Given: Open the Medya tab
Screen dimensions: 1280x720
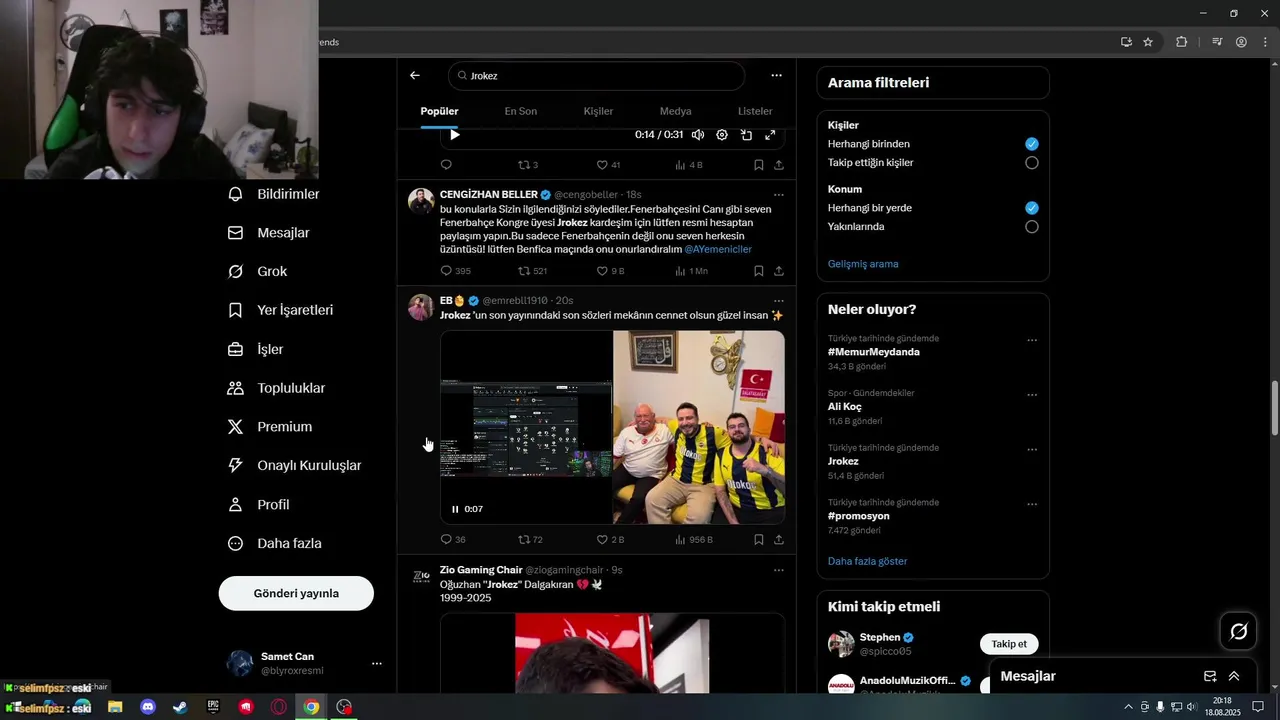Looking at the screenshot, I should pos(675,111).
